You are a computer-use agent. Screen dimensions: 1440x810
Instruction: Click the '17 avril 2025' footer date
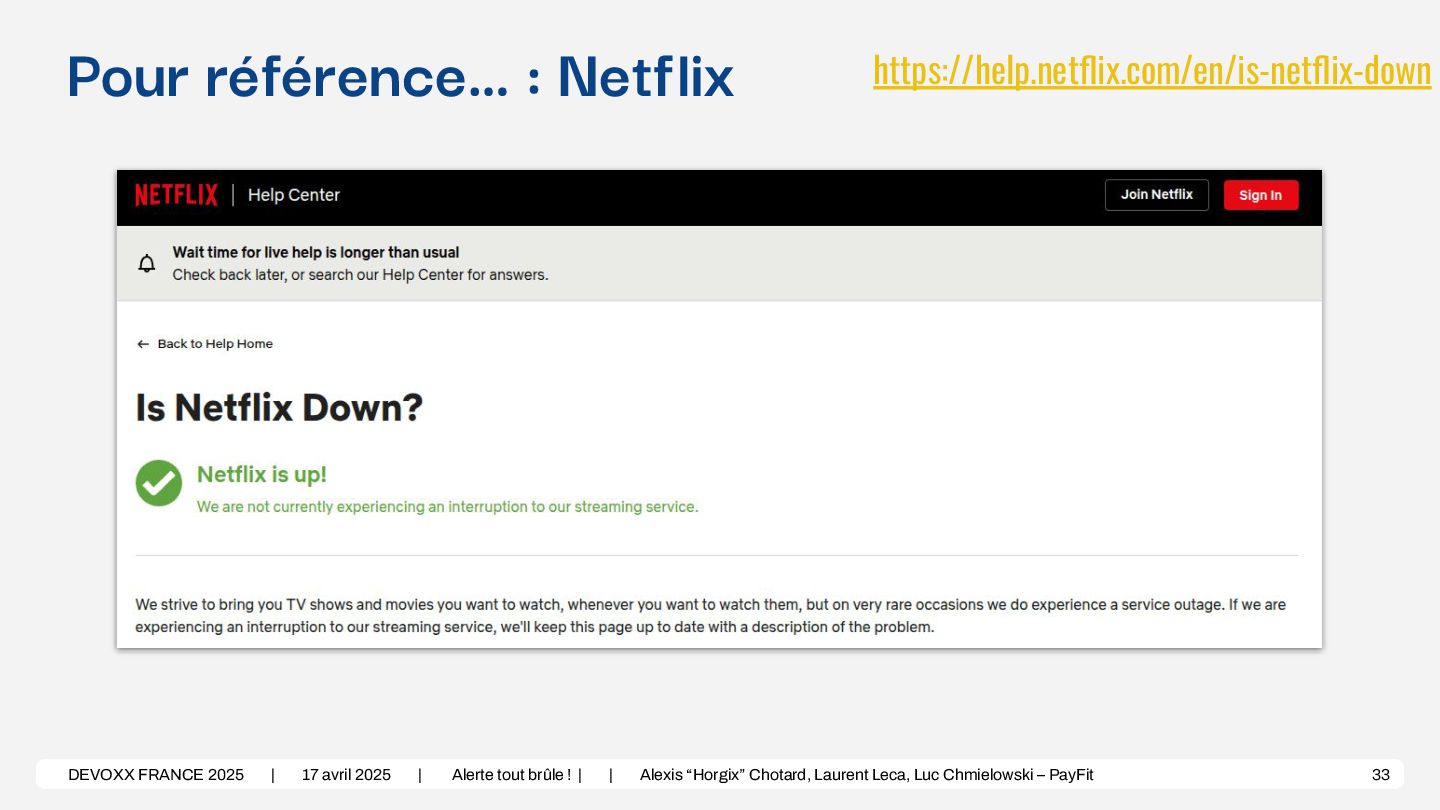(x=346, y=775)
